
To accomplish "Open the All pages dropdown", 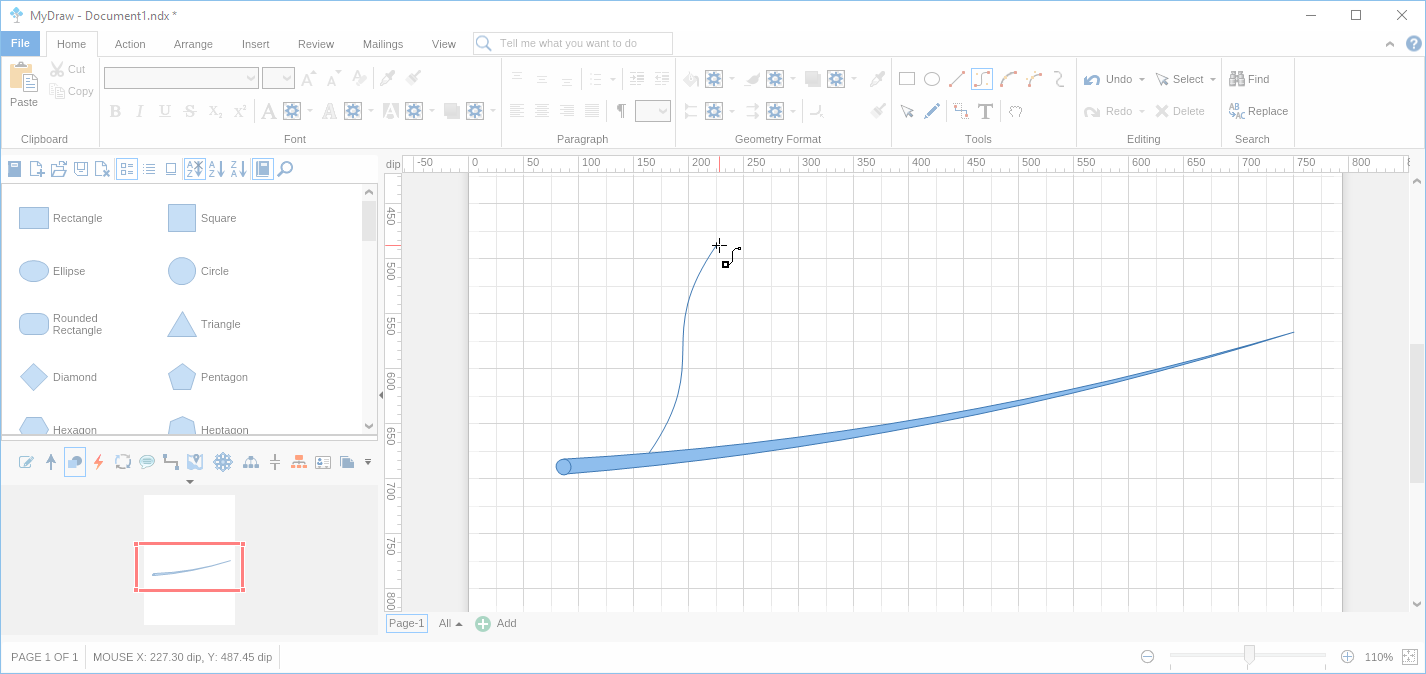I will click(x=450, y=623).
